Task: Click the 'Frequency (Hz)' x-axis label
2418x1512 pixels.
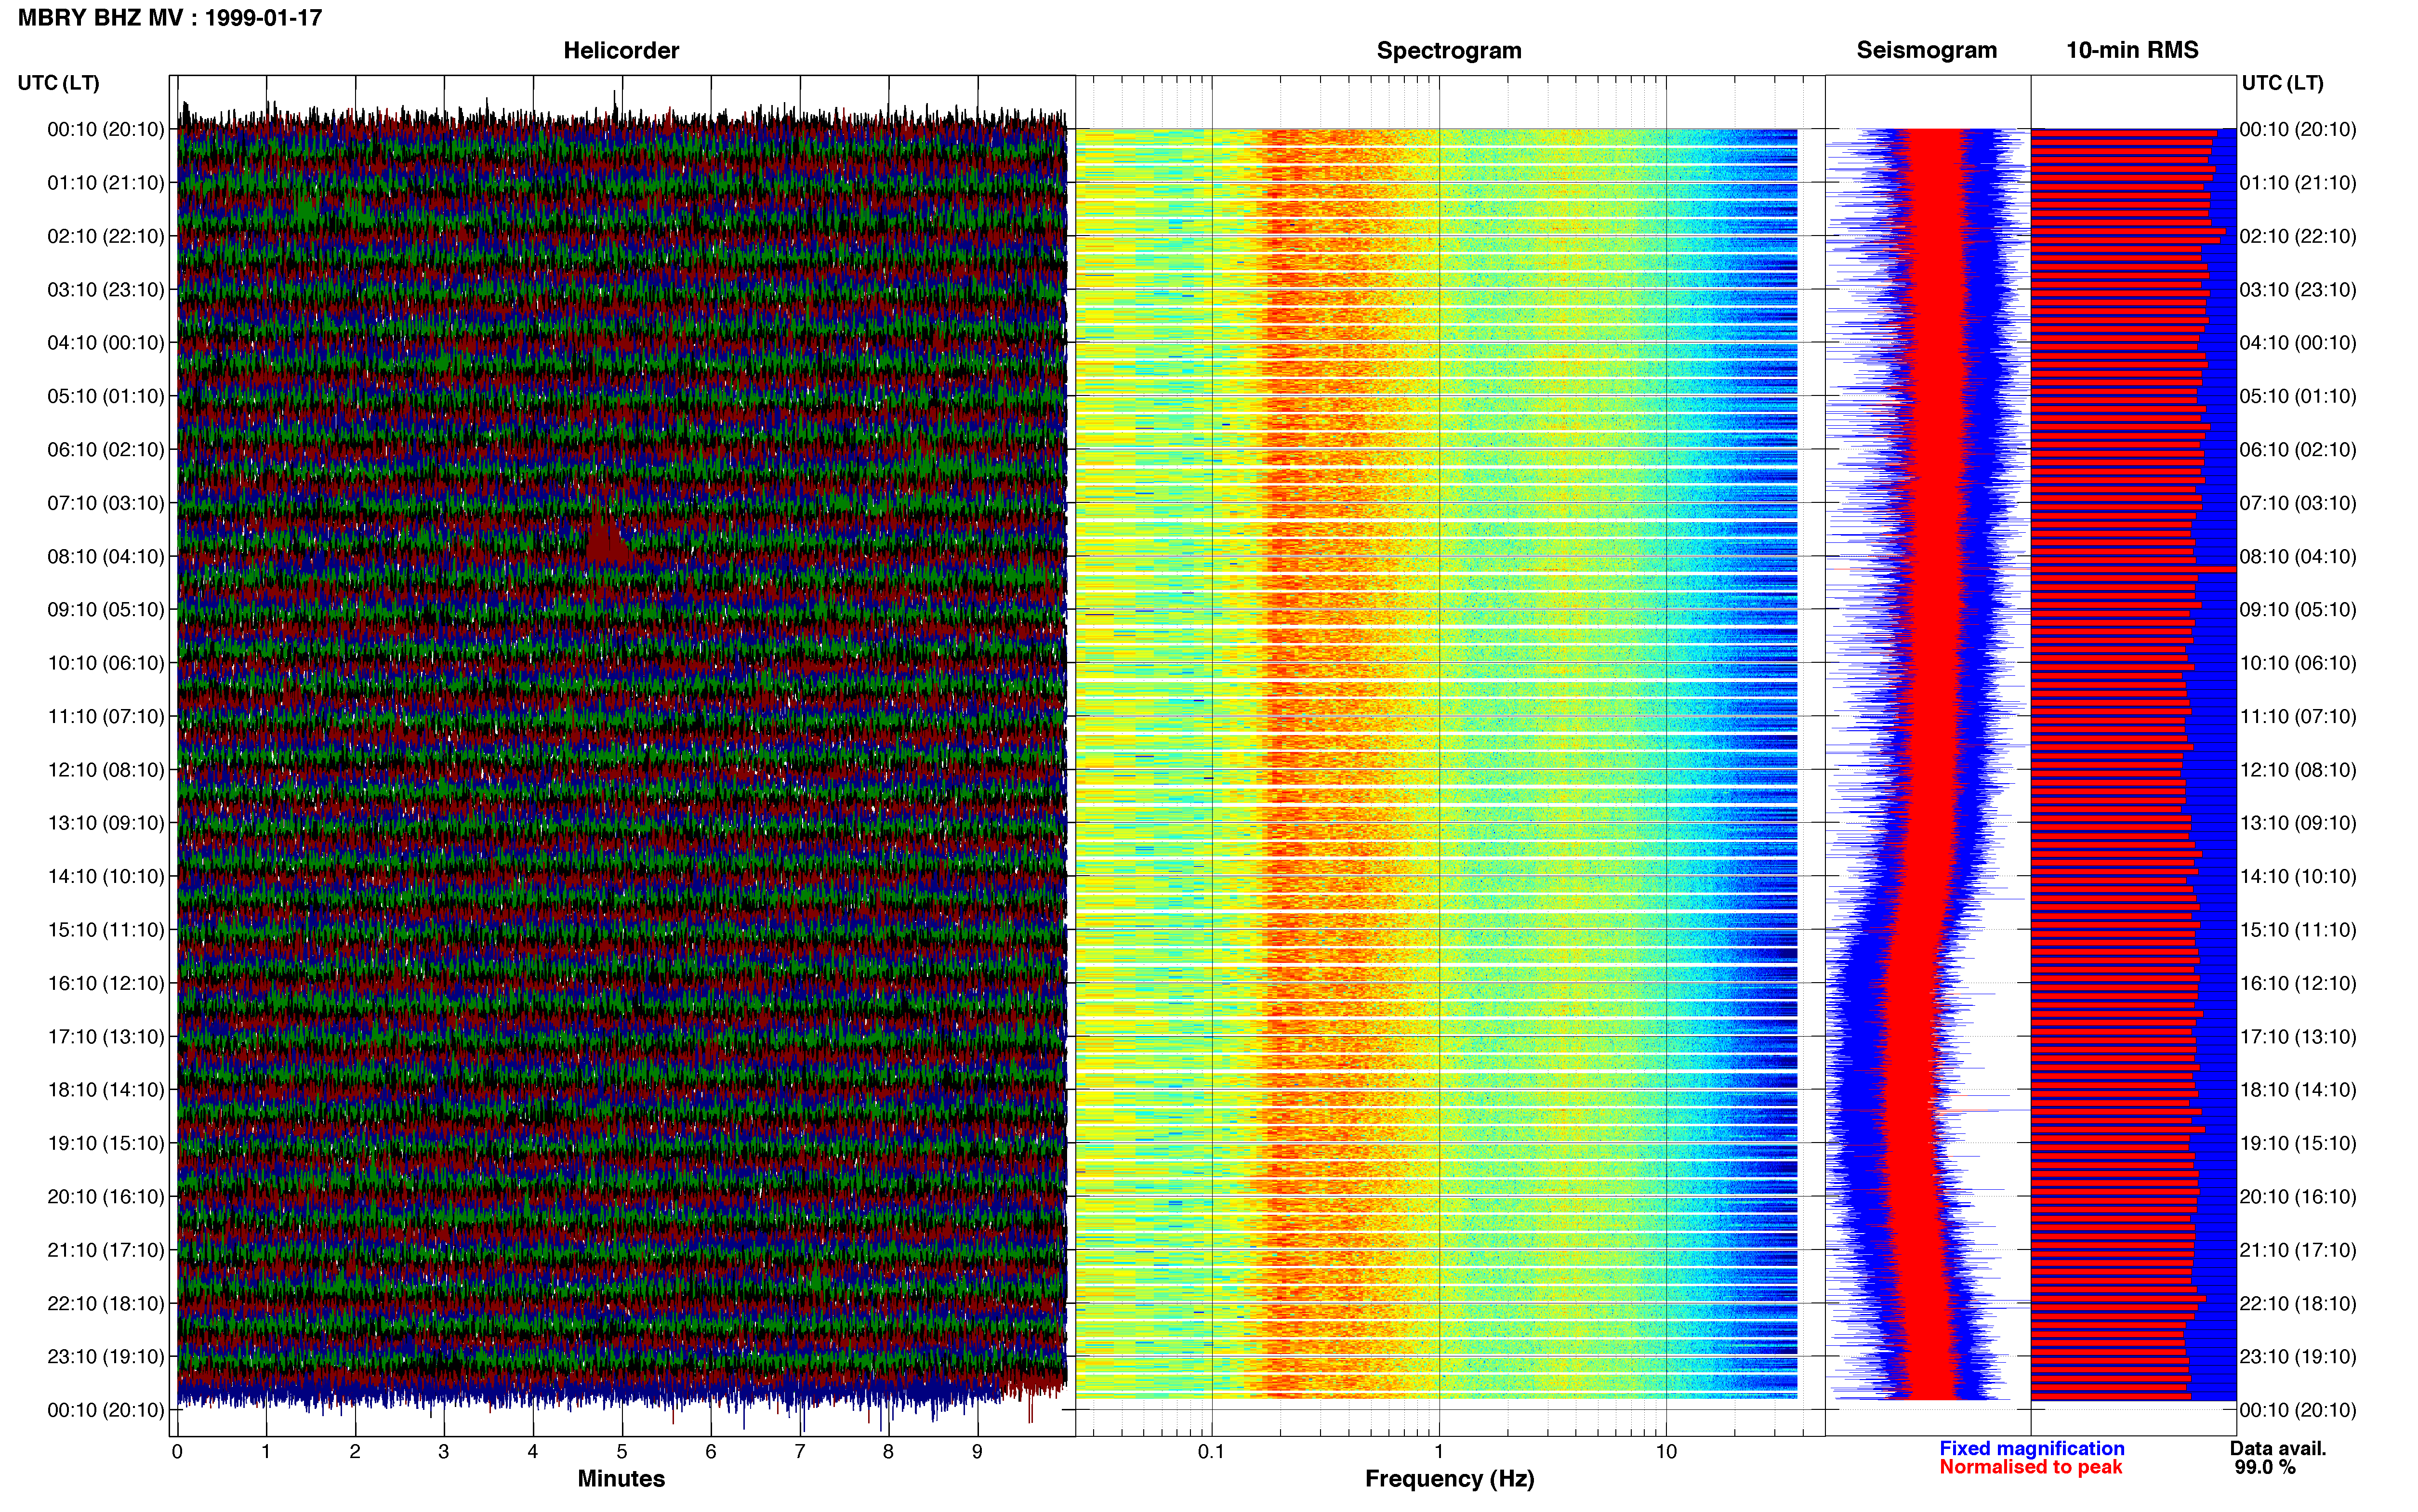Action: [1449, 1479]
